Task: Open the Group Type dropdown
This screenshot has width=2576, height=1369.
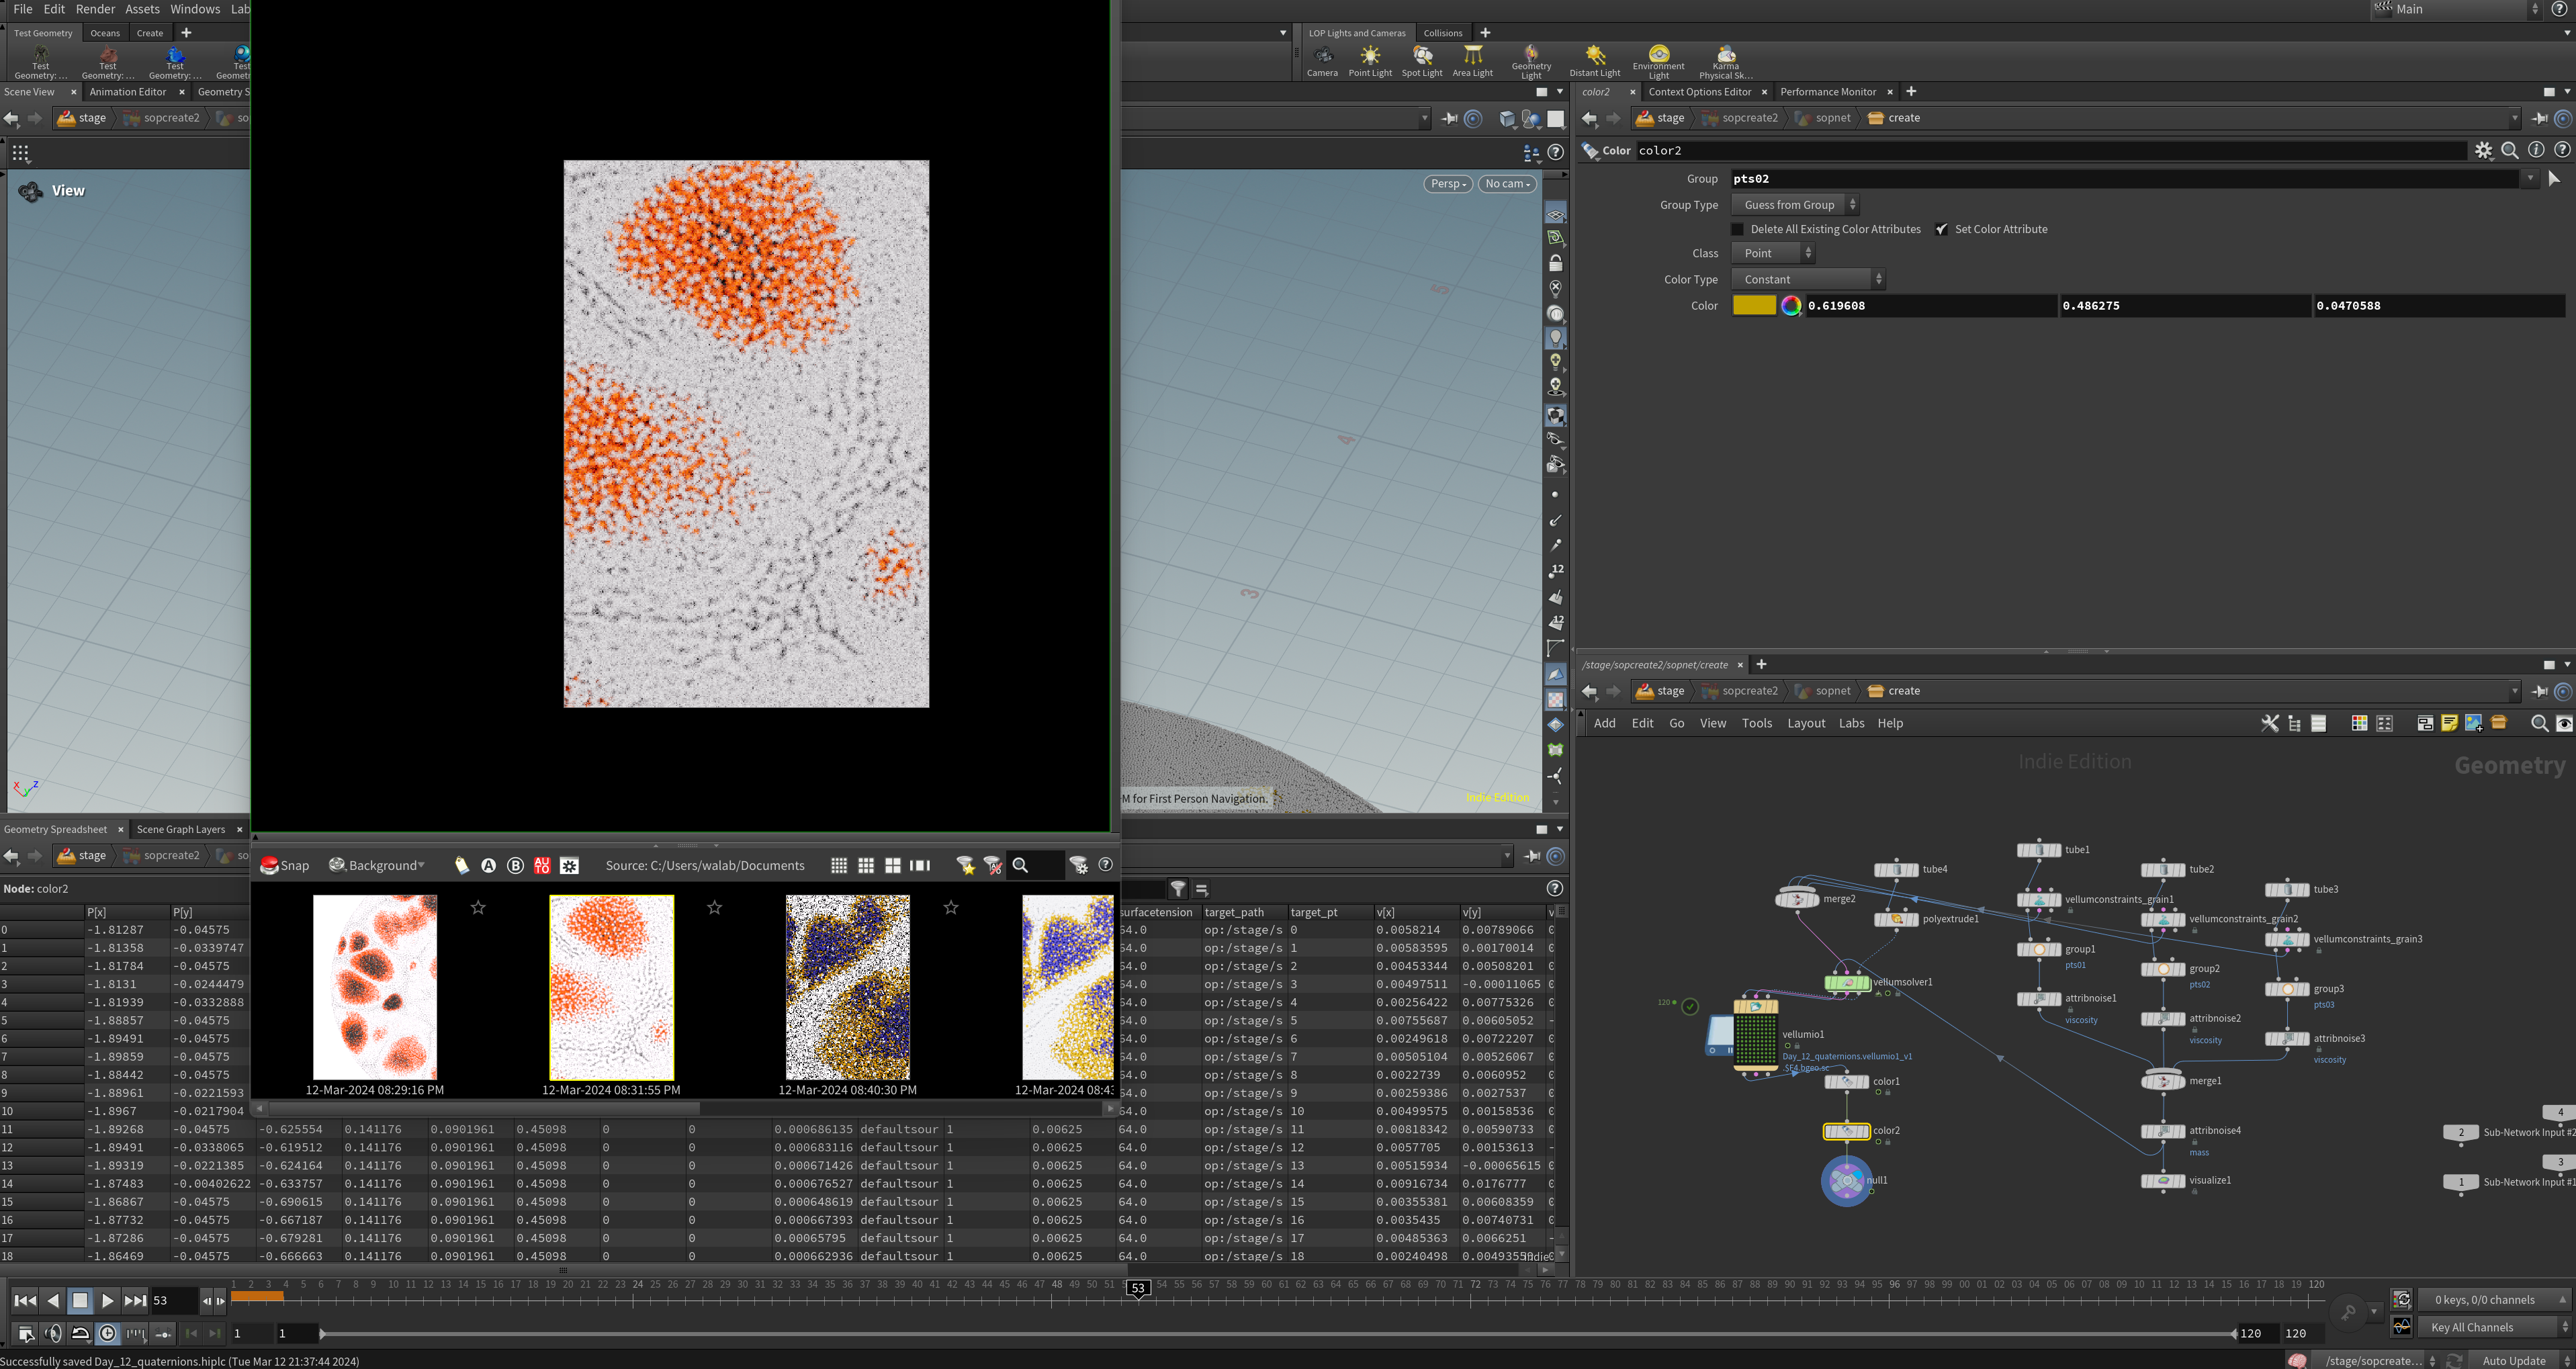Action: 1795,205
